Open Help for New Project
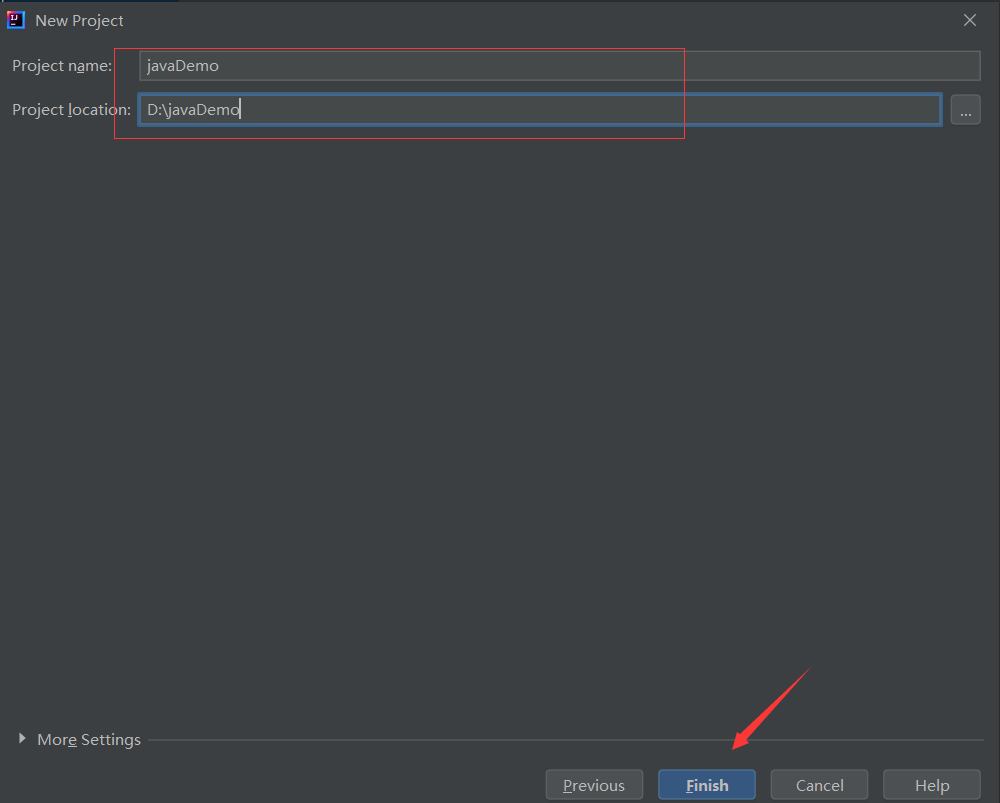The height and width of the screenshot is (803, 1000). pyautogui.click(x=932, y=785)
